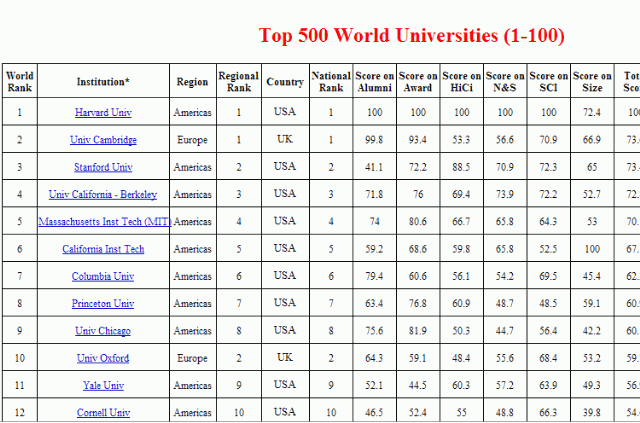Image resolution: width=640 pixels, height=423 pixels.
Task: Click world rank 12 in Cornell row
Action: click(20, 413)
